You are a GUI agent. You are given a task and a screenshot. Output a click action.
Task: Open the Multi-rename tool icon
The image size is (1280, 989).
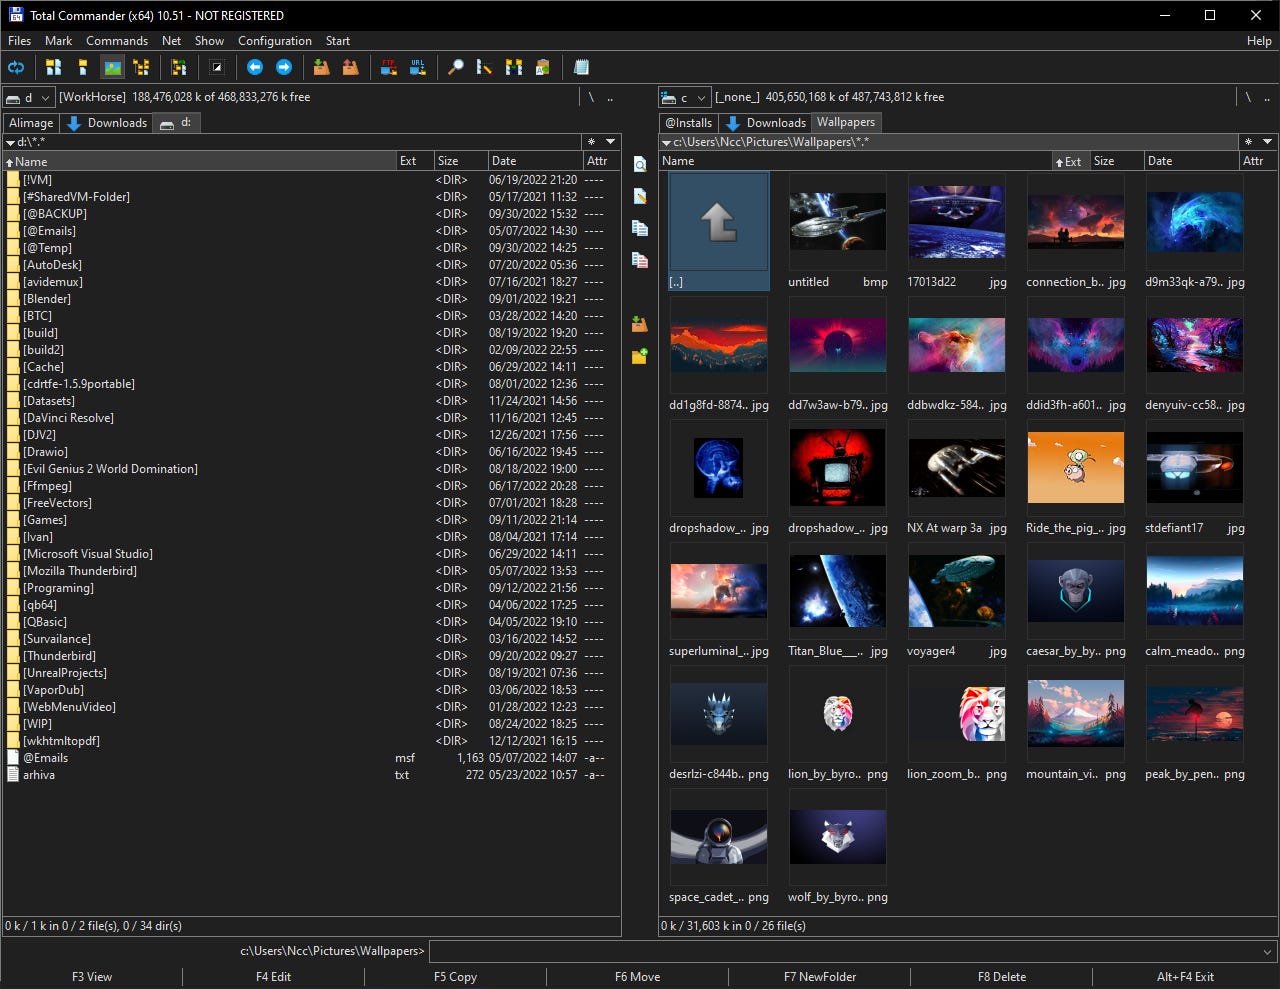tap(485, 67)
